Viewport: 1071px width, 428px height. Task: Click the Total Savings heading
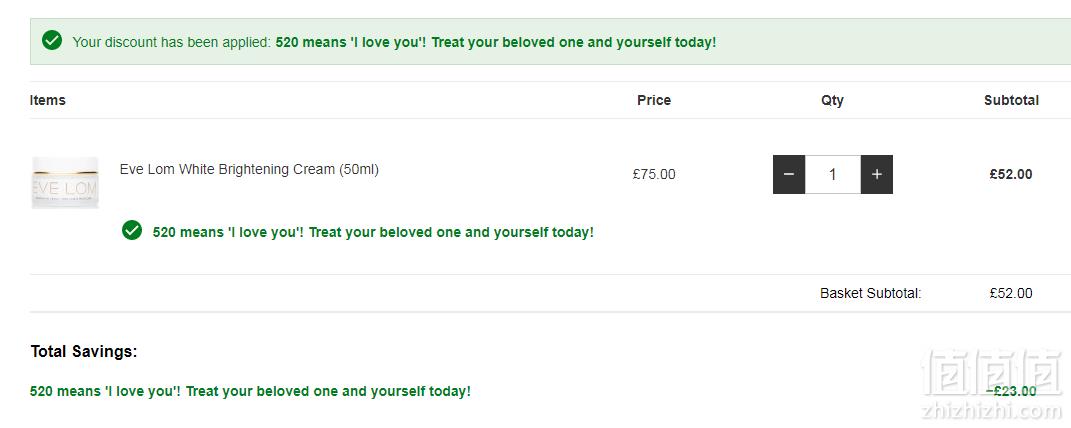84,352
